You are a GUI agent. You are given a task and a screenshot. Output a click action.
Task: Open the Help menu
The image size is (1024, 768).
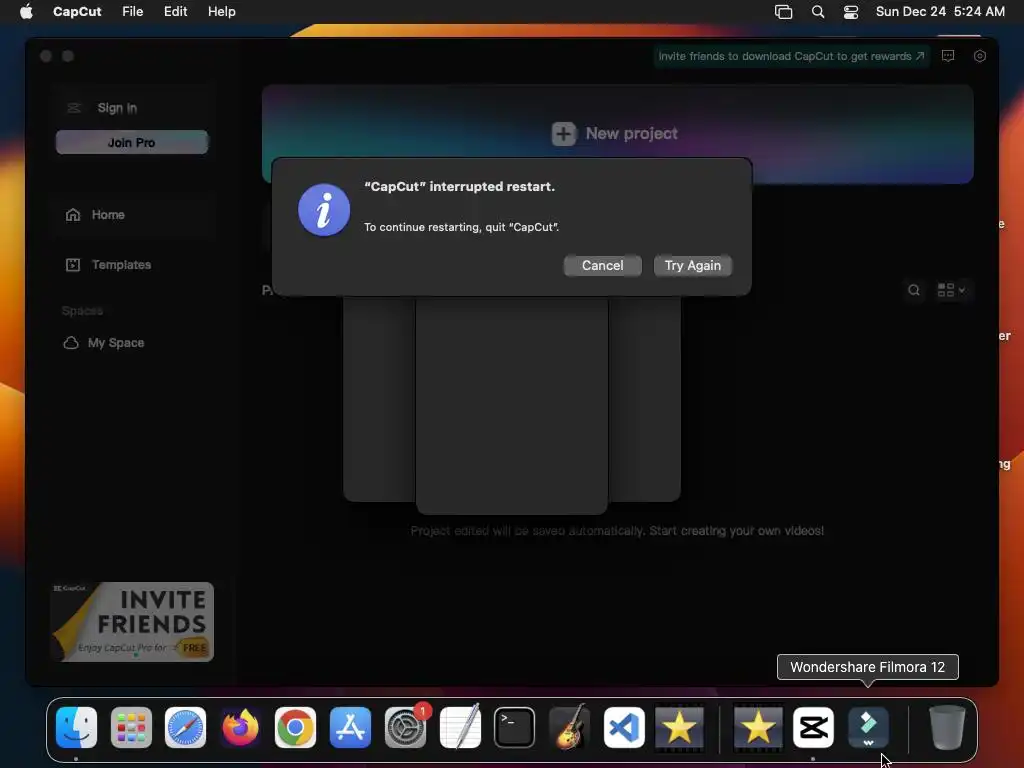(221, 12)
